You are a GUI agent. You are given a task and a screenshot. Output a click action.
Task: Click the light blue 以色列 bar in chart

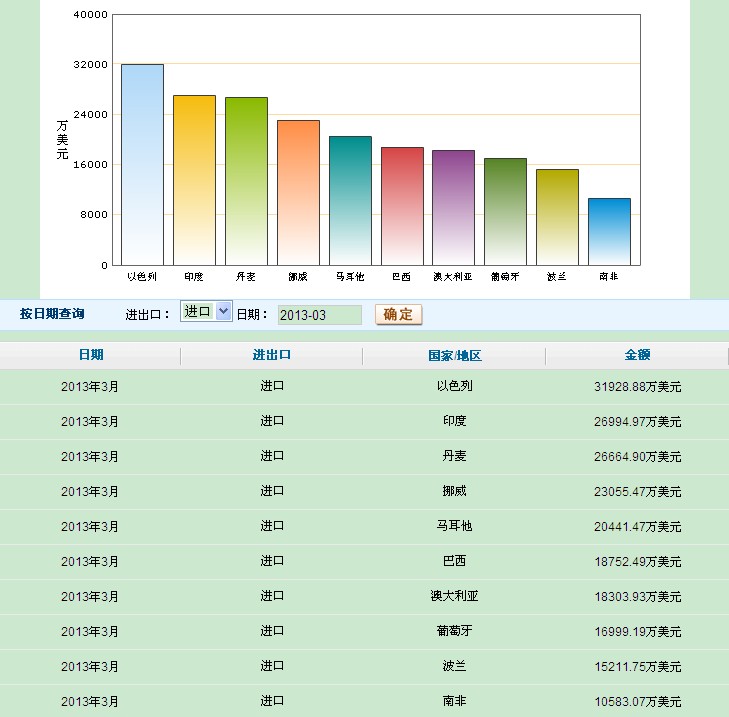(x=142, y=165)
